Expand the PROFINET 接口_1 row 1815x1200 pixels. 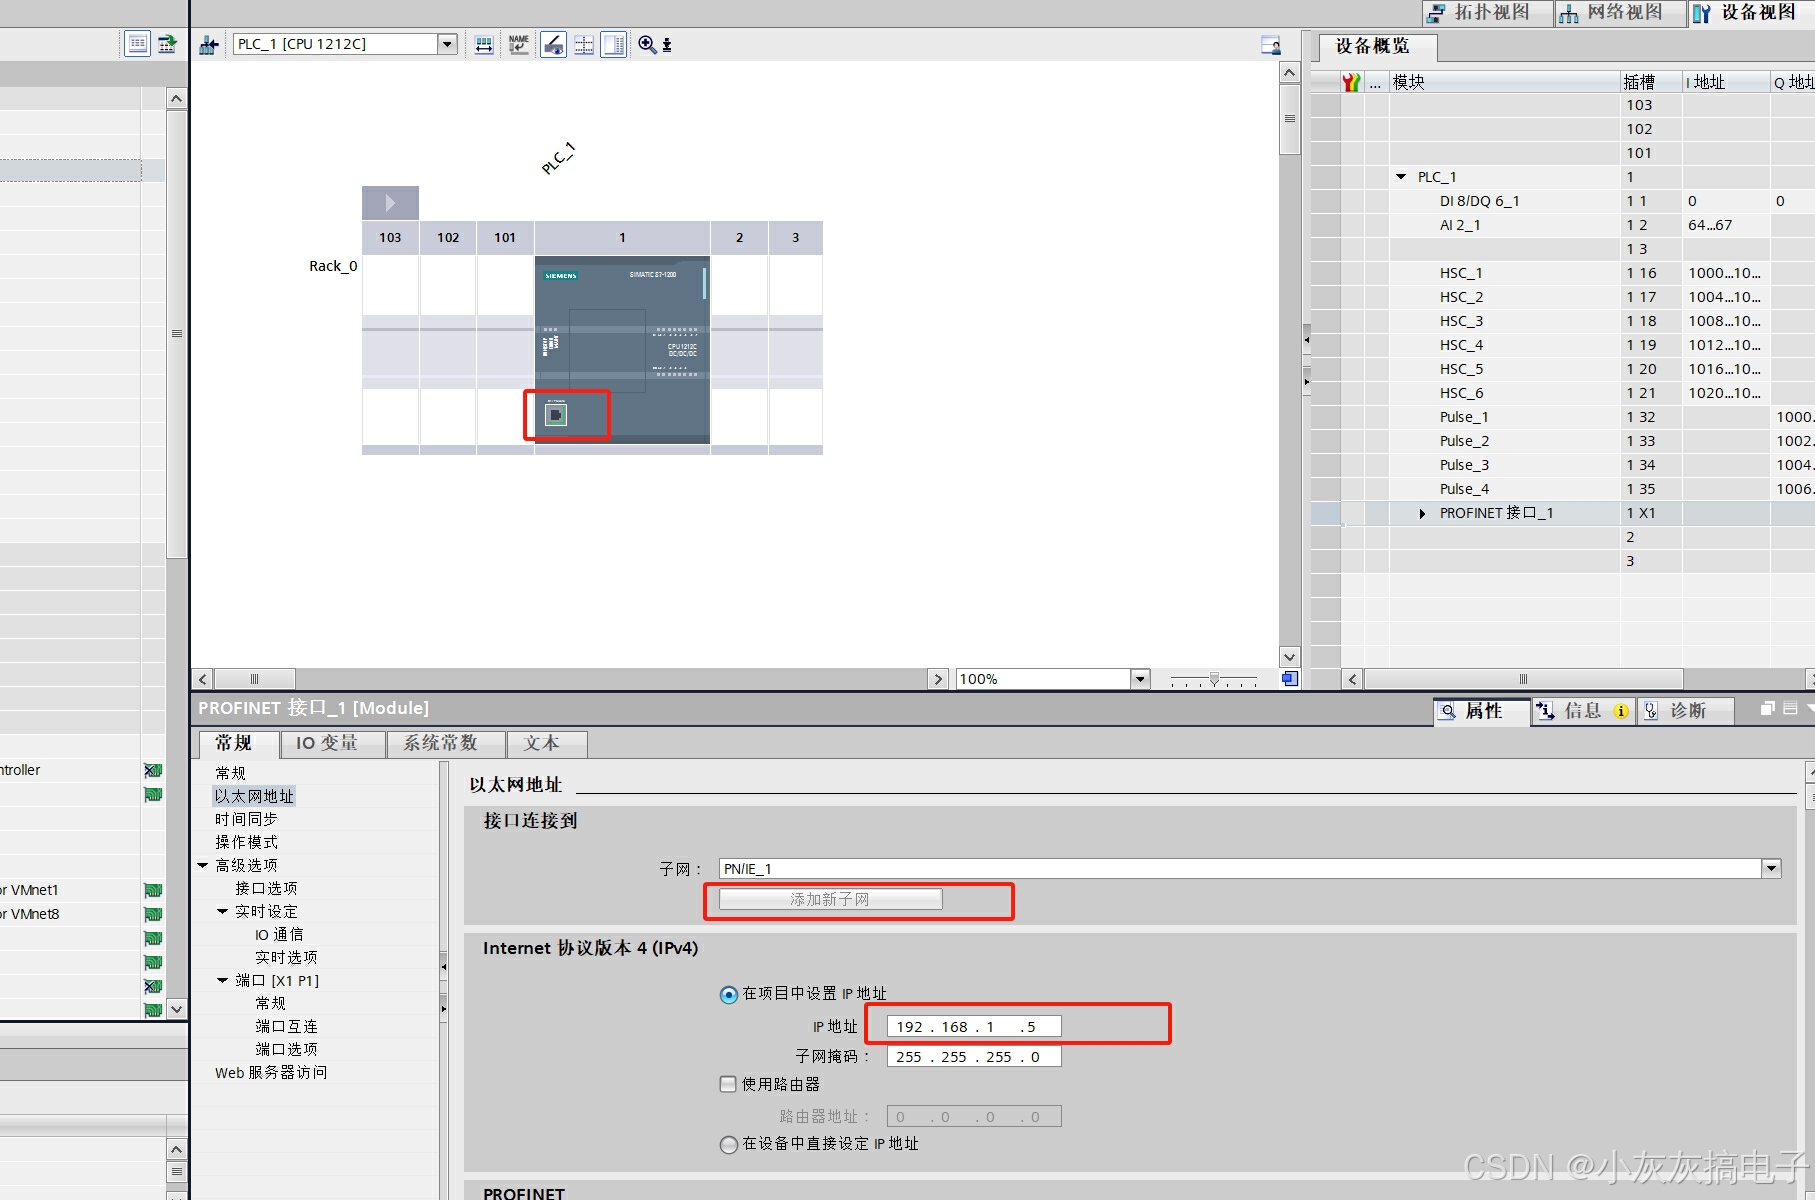[x=1422, y=514]
